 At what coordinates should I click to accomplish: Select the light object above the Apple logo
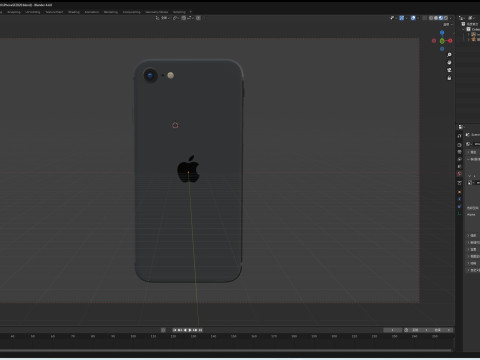click(175, 125)
